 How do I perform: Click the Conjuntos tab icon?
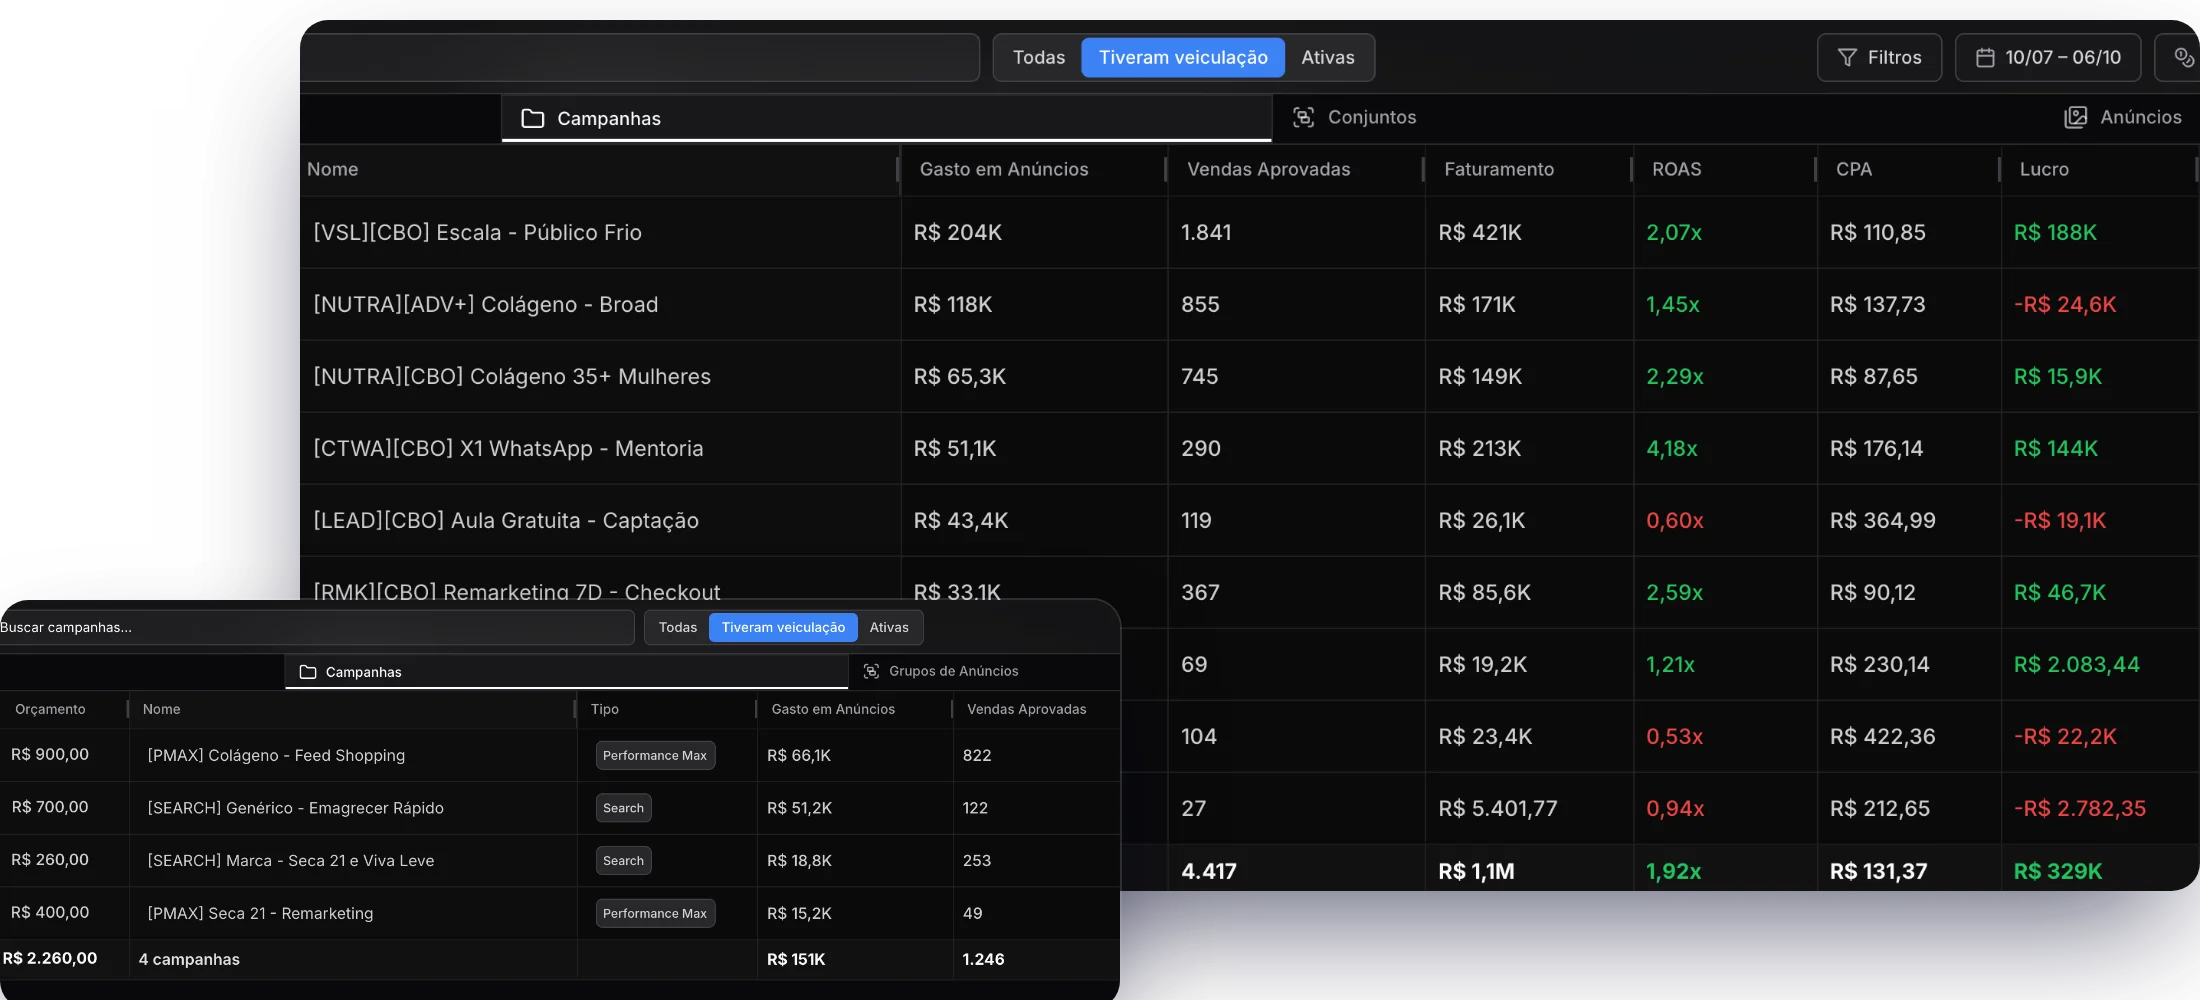tap(1303, 117)
